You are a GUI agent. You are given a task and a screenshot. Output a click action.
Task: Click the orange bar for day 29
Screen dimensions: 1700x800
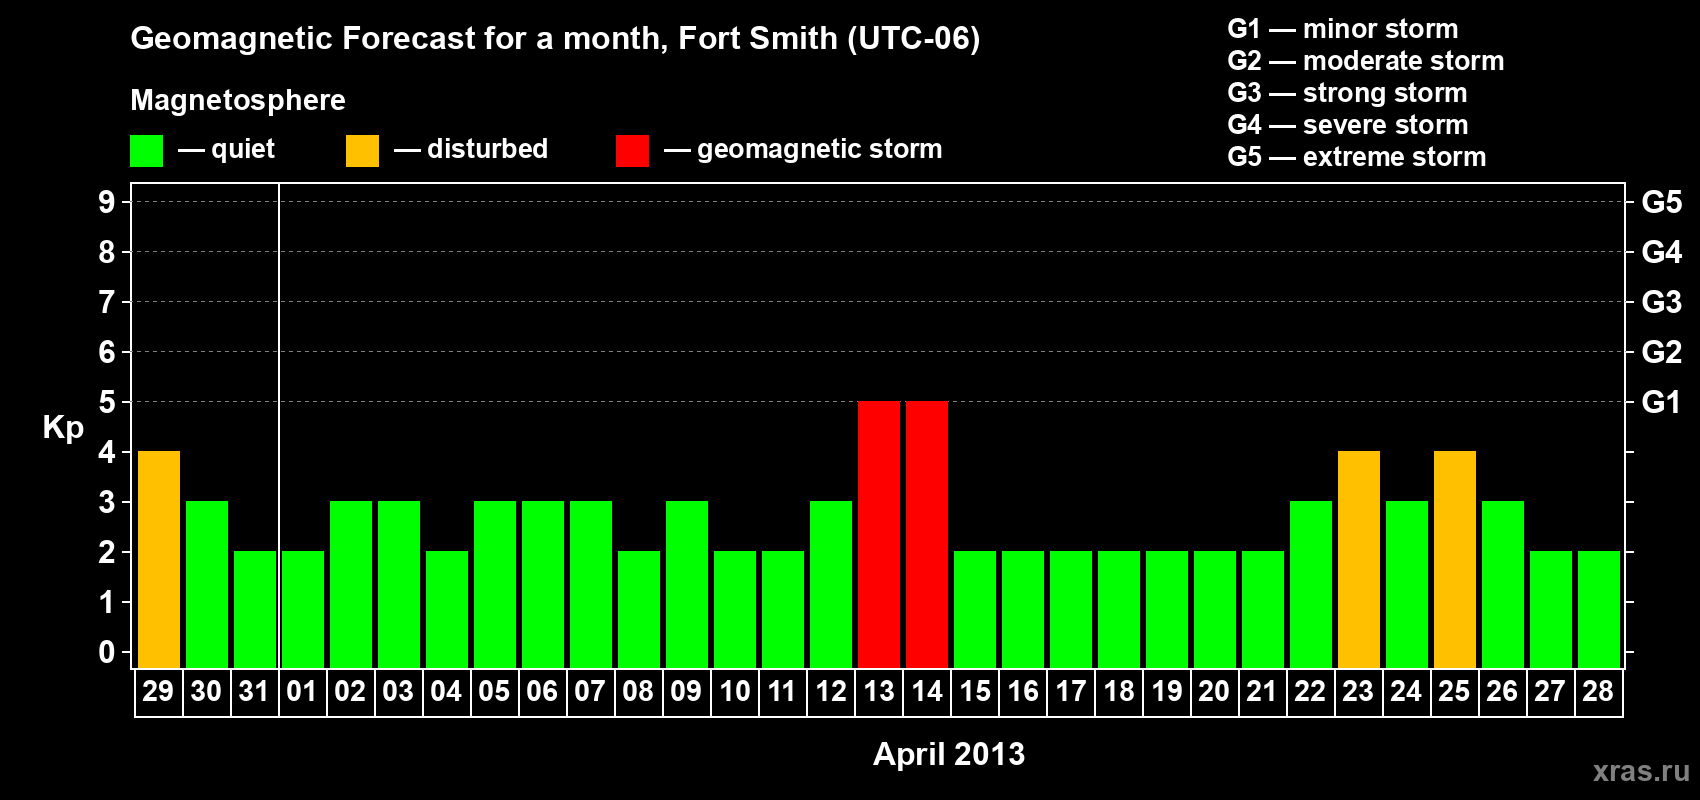[x=159, y=559]
